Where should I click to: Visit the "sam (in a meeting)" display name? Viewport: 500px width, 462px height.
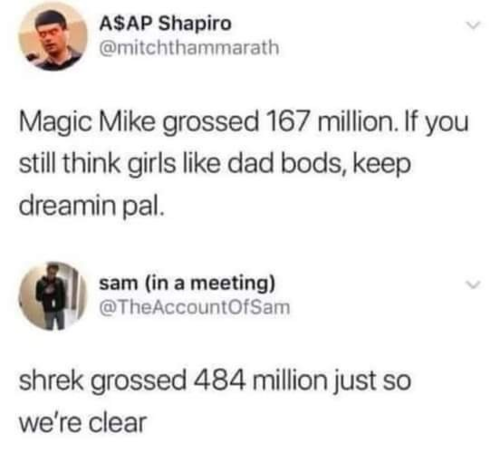[x=187, y=284]
